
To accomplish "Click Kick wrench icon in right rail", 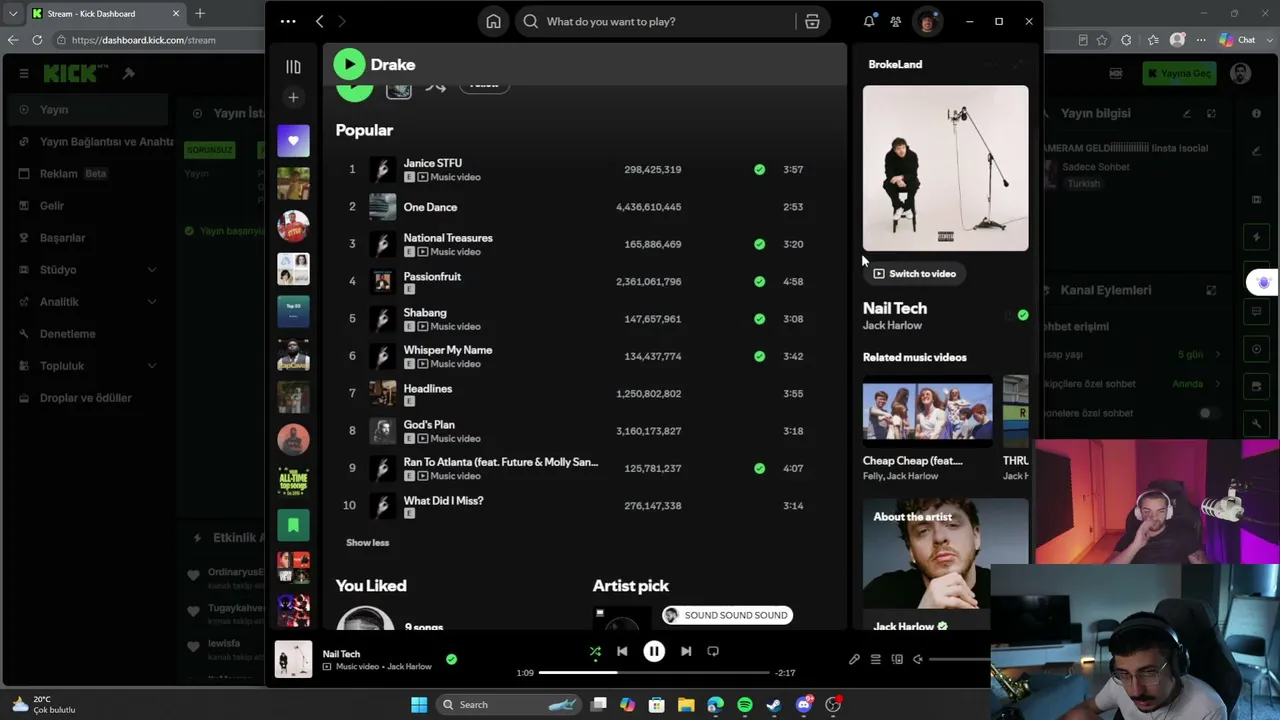I will coord(1257,424).
